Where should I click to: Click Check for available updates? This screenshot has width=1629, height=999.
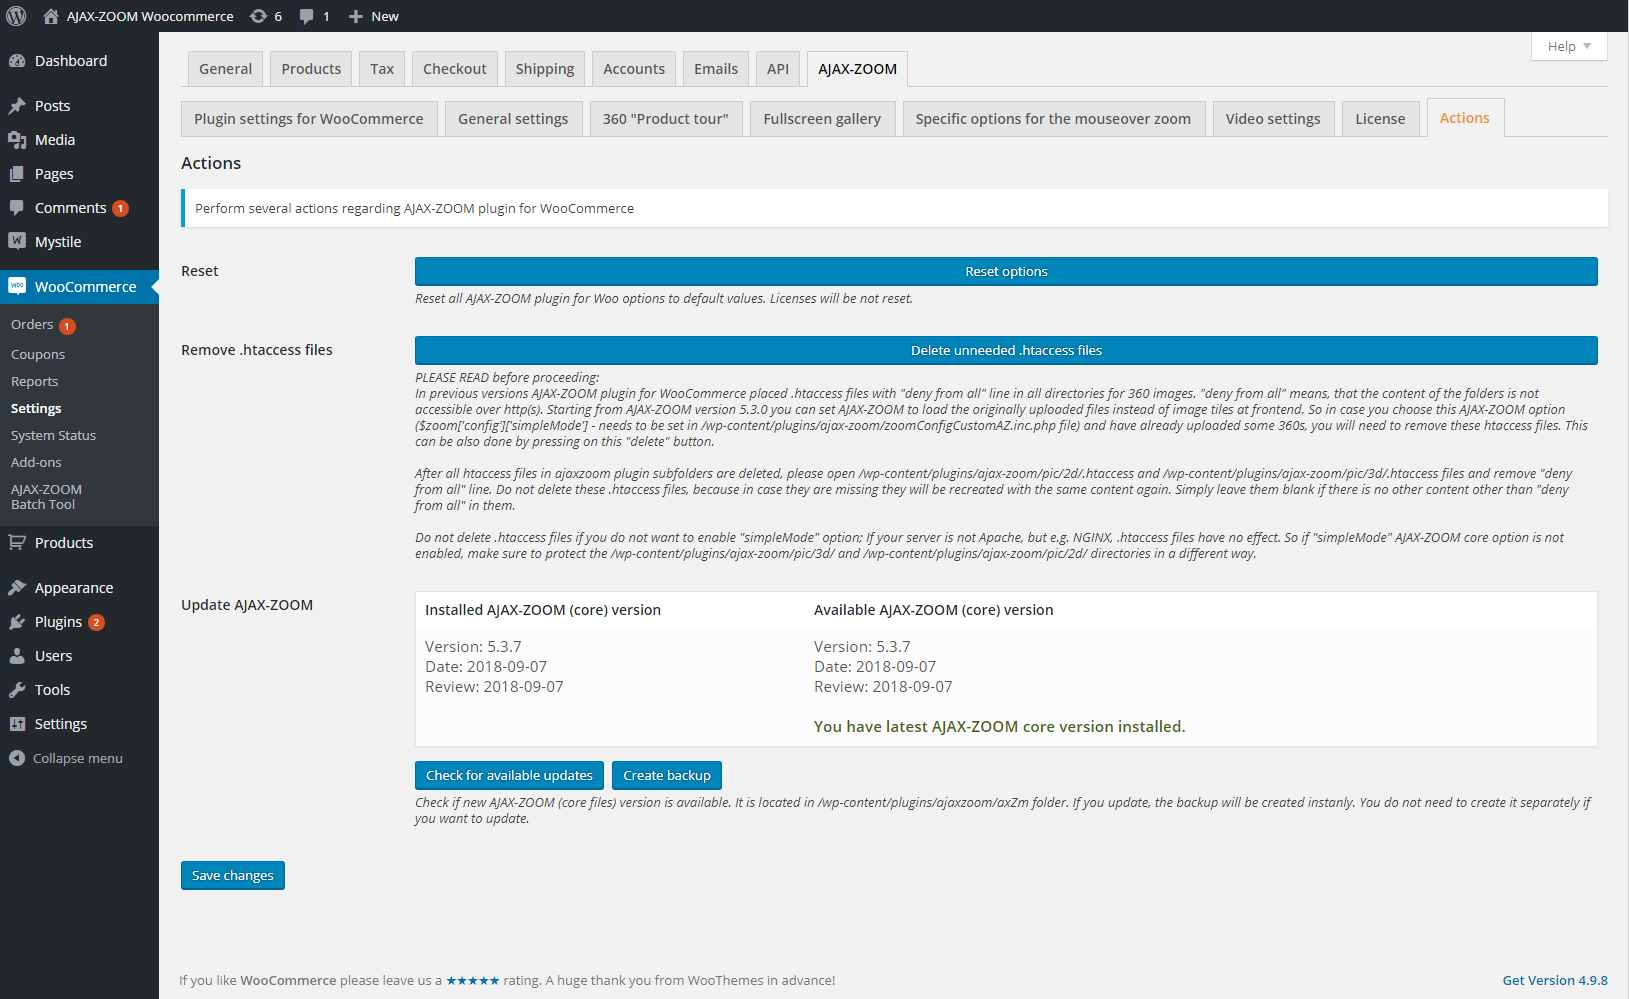tap(509, 776)
